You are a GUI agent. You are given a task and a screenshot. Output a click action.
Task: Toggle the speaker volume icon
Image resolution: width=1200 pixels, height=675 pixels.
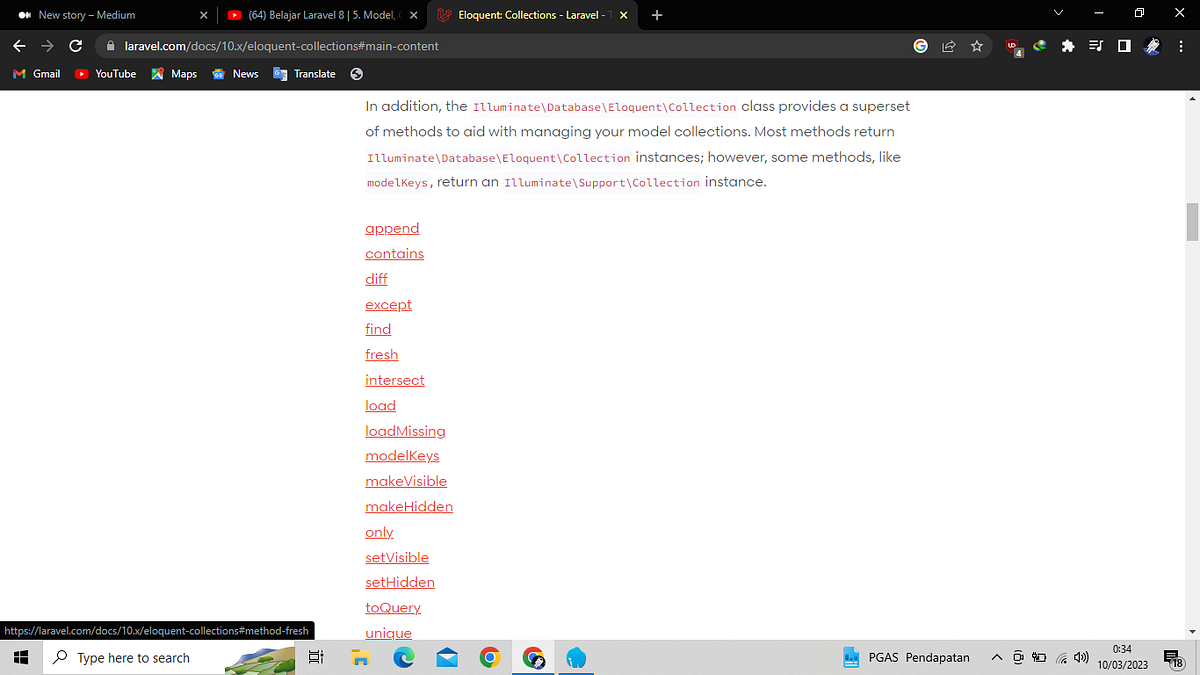pyautogui.click(x=1081, y=658)
